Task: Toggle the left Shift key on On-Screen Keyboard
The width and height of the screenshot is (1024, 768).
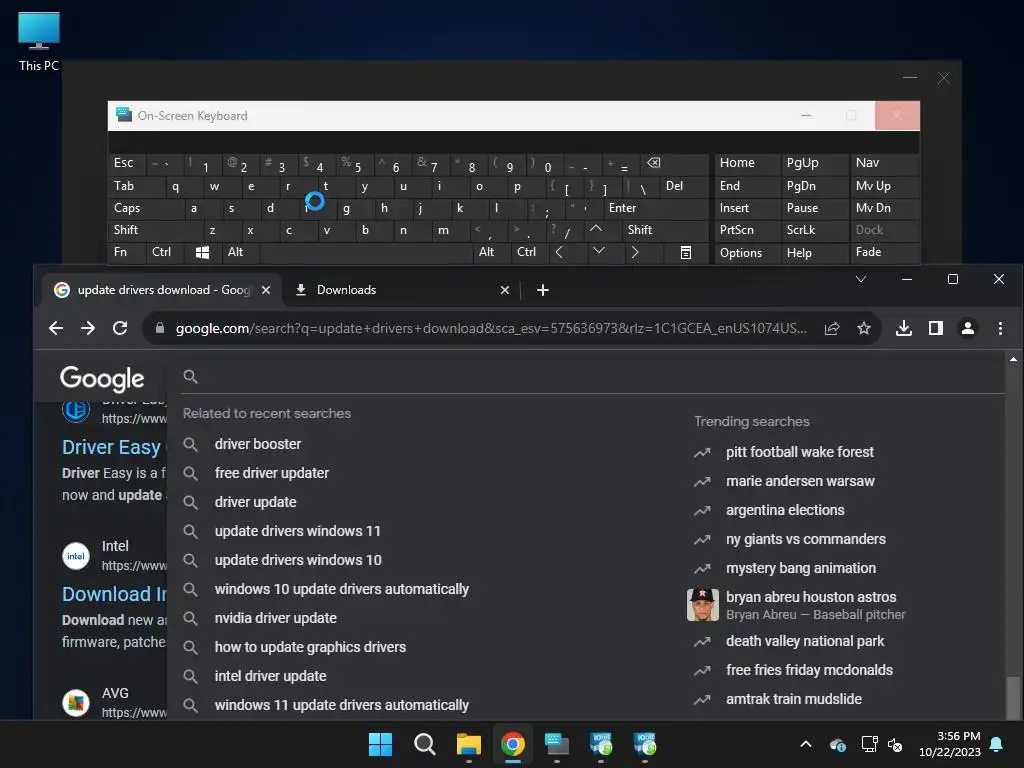Action: (x=155, y=230)
